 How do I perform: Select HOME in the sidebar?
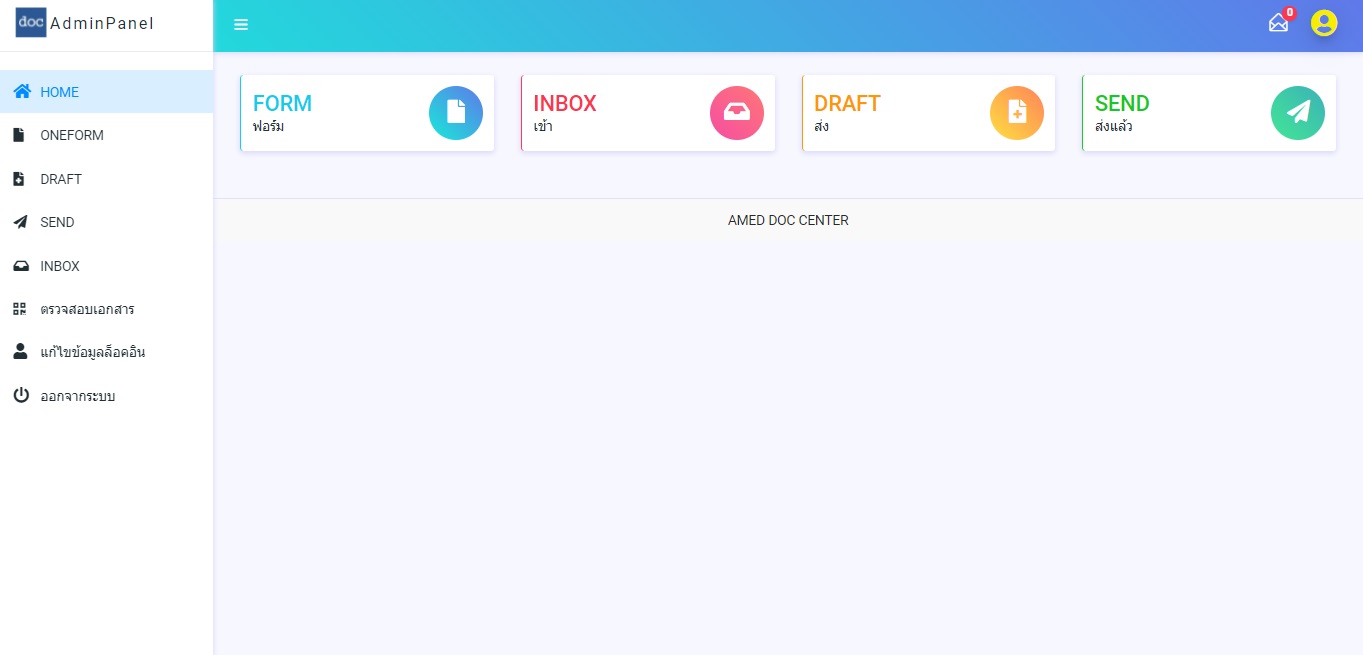point(59,92)
